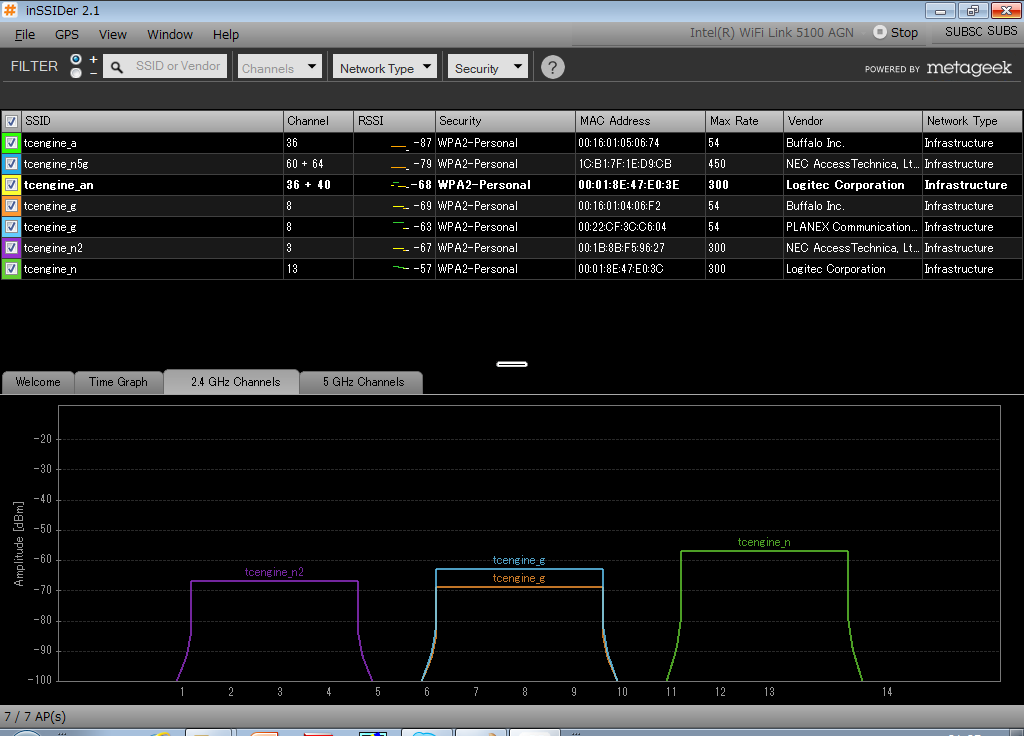
Task: Select the plus (include) filter radio button
Action: click(x=76, y=59)
